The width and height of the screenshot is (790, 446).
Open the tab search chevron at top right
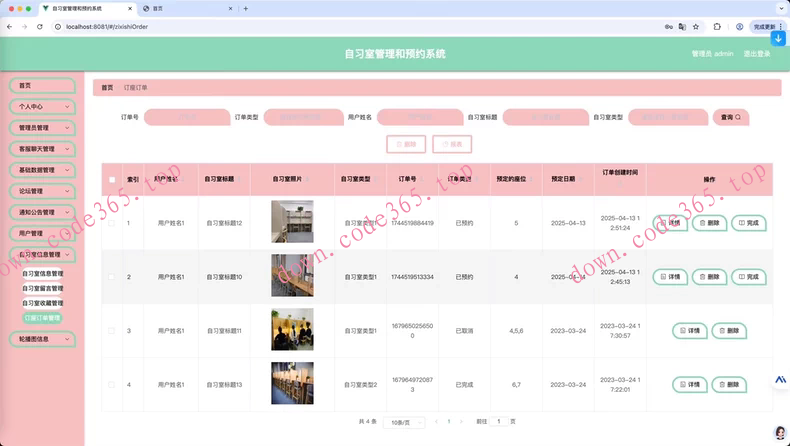(x=781, y=9)
